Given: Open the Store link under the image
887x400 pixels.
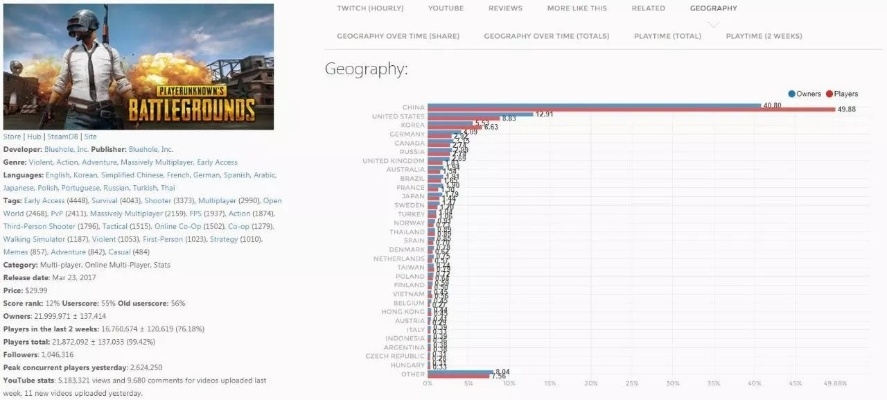Looking at the screenshot, I should (12, 136).
